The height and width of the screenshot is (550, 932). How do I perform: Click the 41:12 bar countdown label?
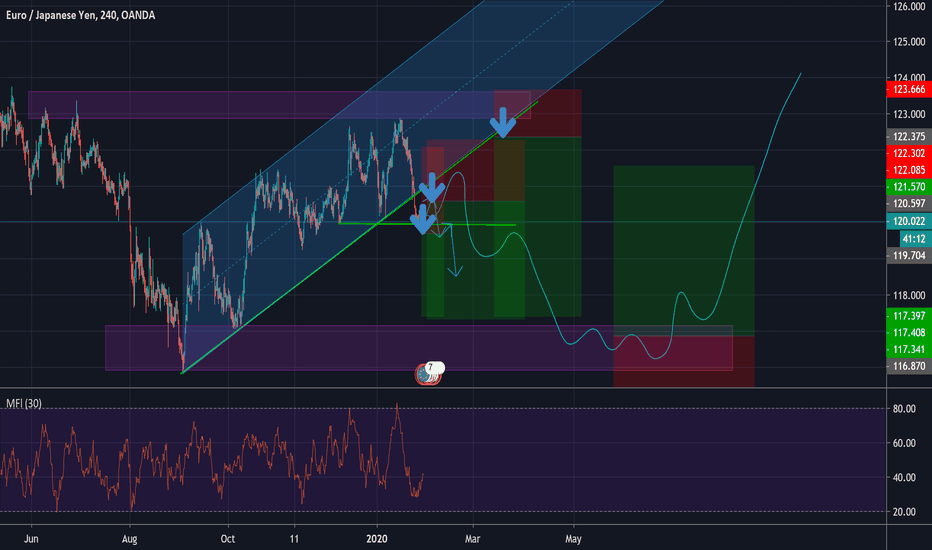click(x=914, y=239)
